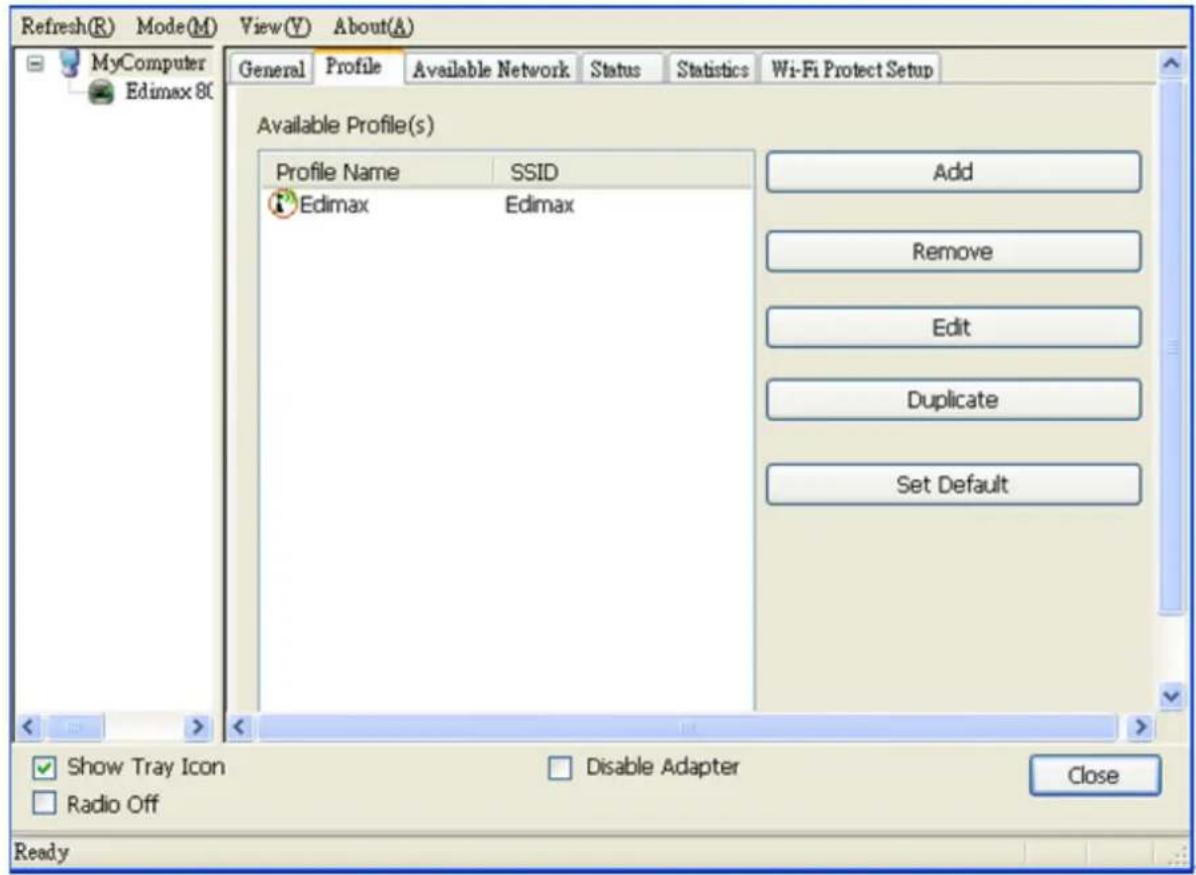The height and width of the screenshot is (875, 1196).
Task: Check the Disable Adapter checkbox
Action: (560, 768)
